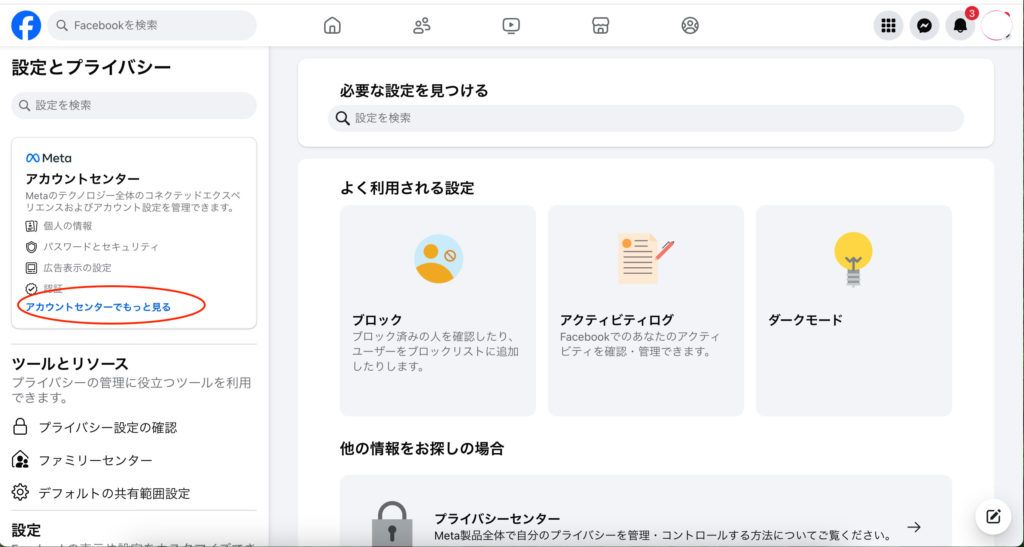Open the notifications bell icon
This screenshot has width=1024, height=547.
(x=960, y=26)
